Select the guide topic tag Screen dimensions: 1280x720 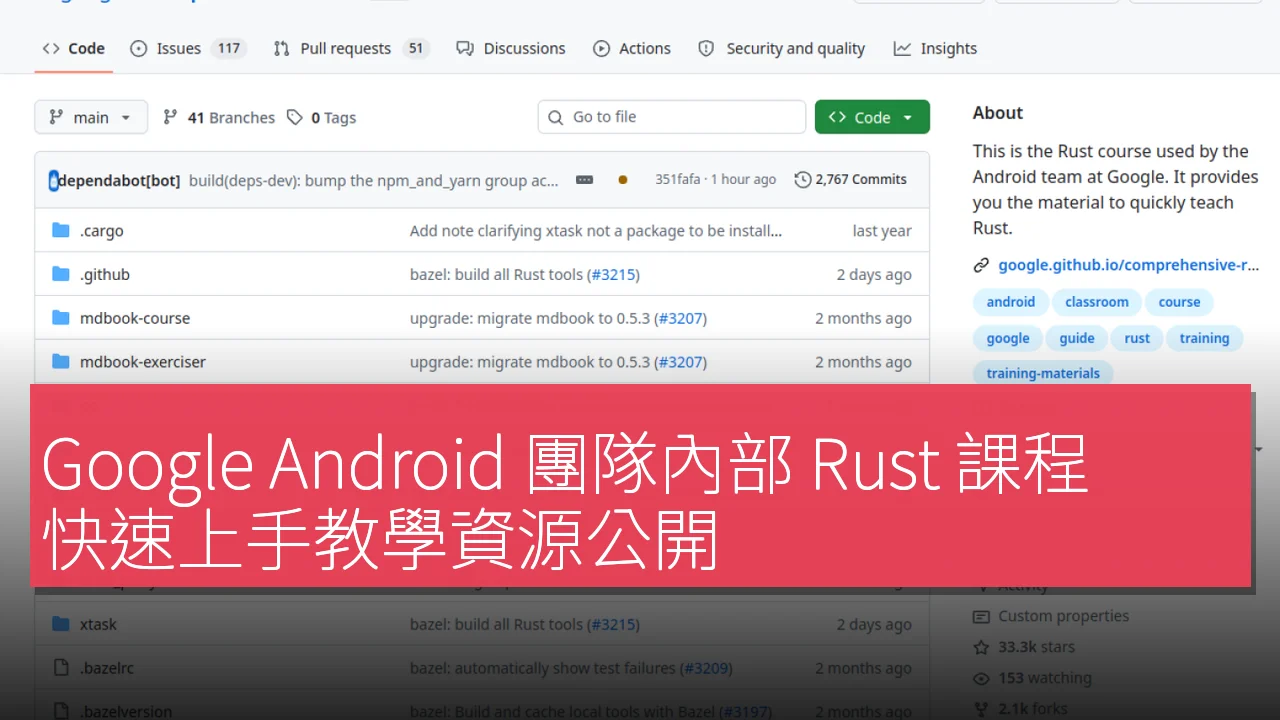click(1077, 338)
